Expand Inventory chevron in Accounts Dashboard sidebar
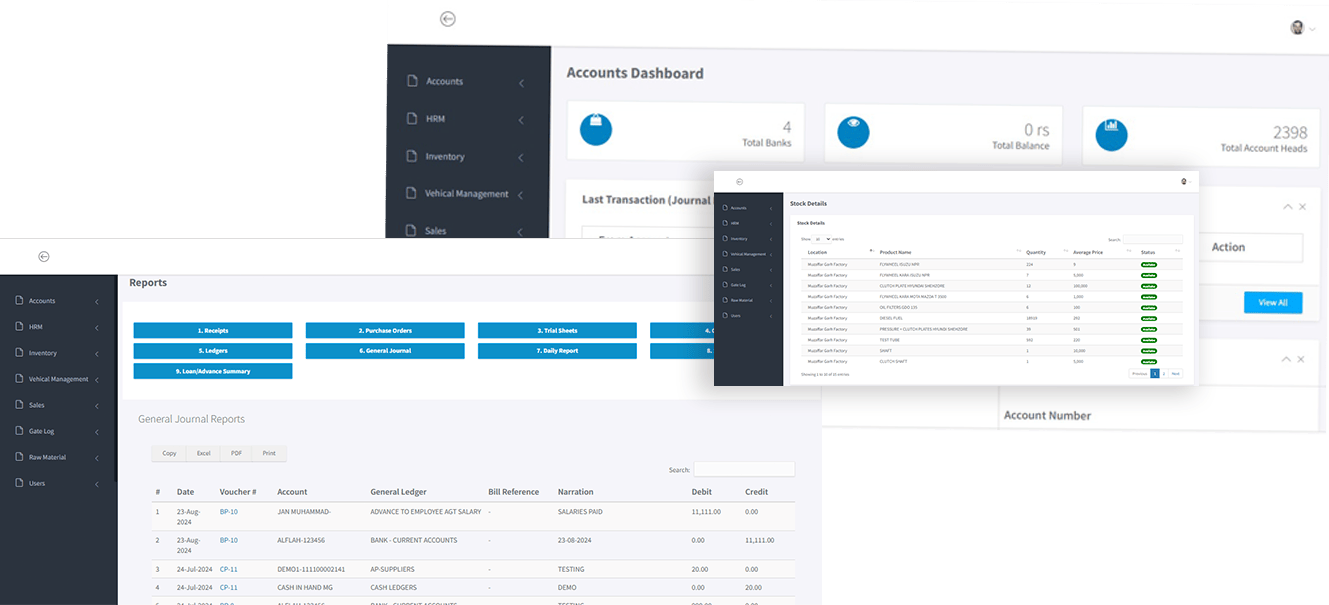 pyautogui.click(x=521, y=158)
